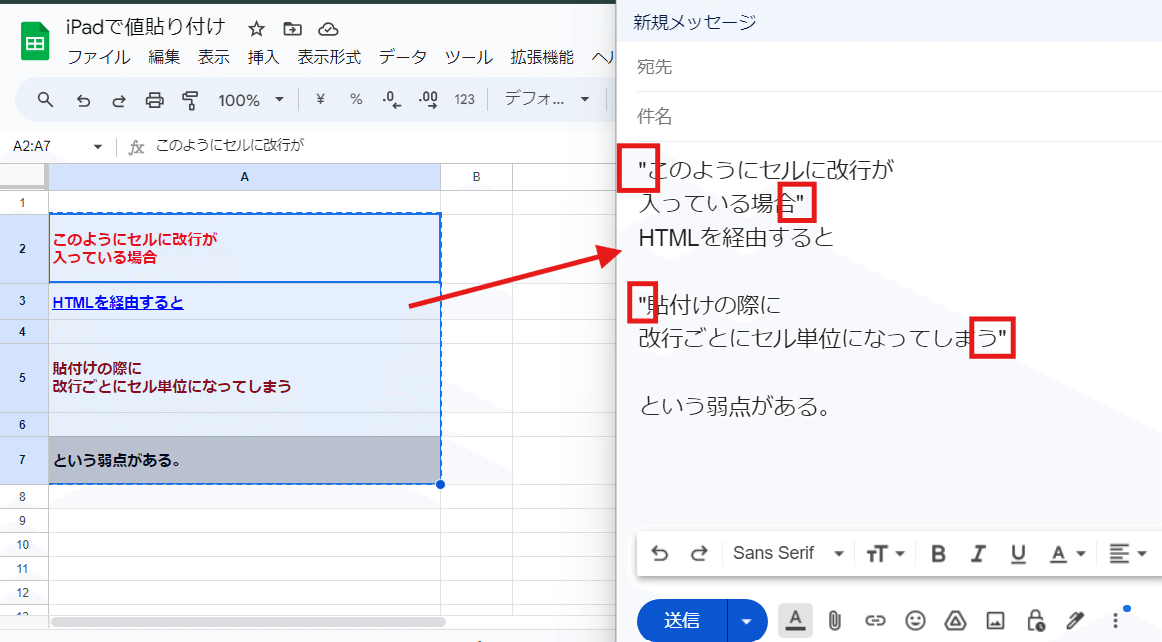Insert photo icon in compose bar
This screenshot has height=642, width=1162.
[995, 621]
